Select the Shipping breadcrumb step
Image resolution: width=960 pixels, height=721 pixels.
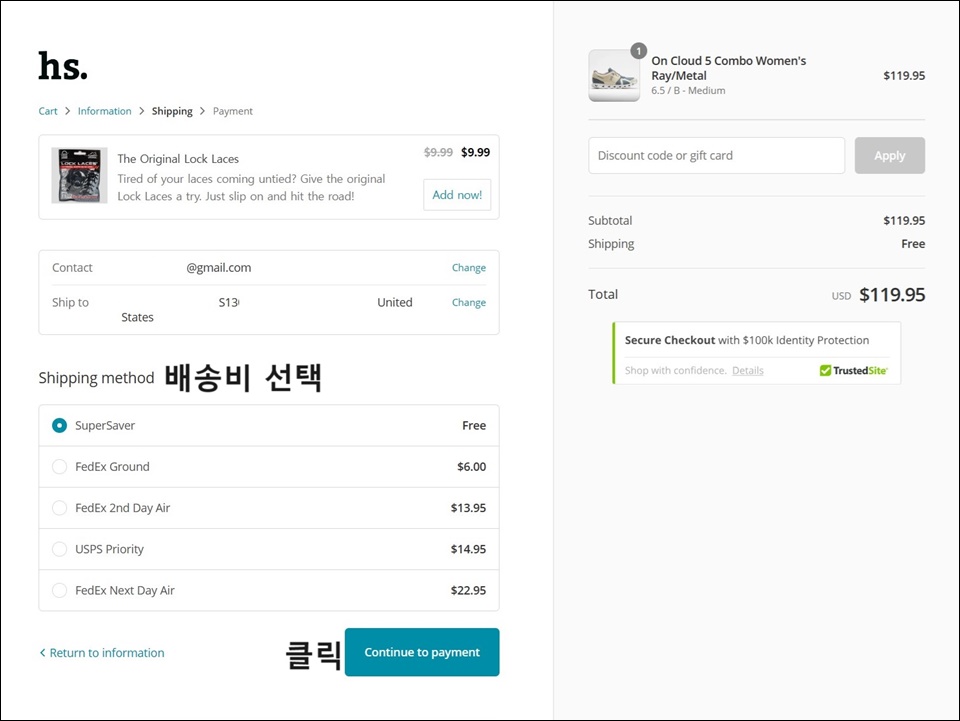click(x=172, y=111)
